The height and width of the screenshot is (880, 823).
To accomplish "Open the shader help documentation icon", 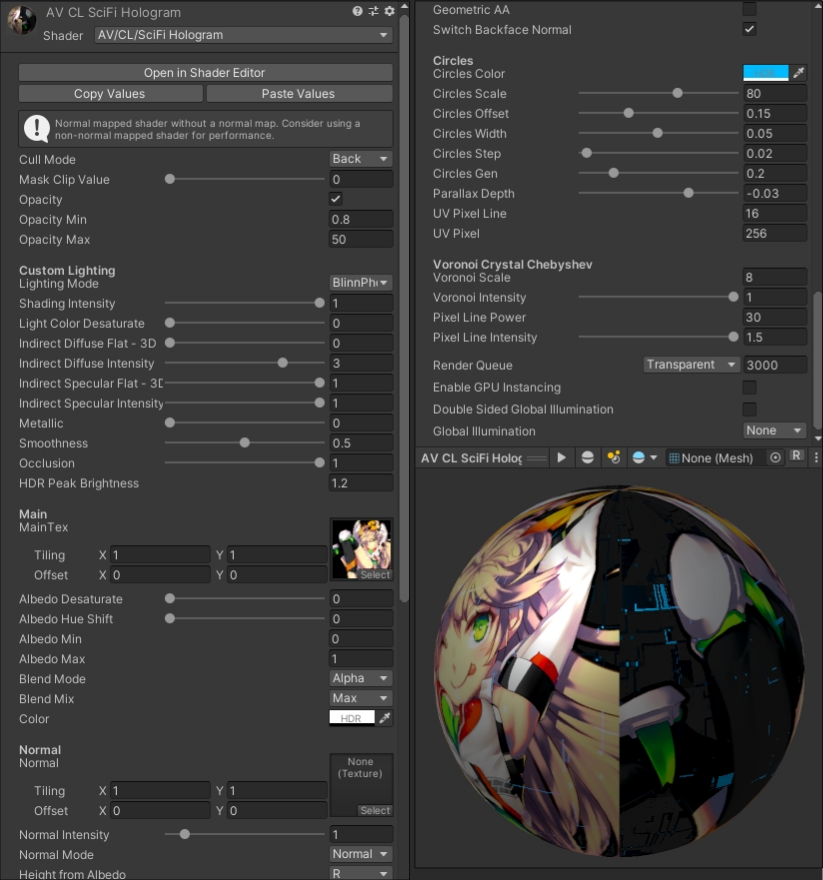I will click(357, 12).
